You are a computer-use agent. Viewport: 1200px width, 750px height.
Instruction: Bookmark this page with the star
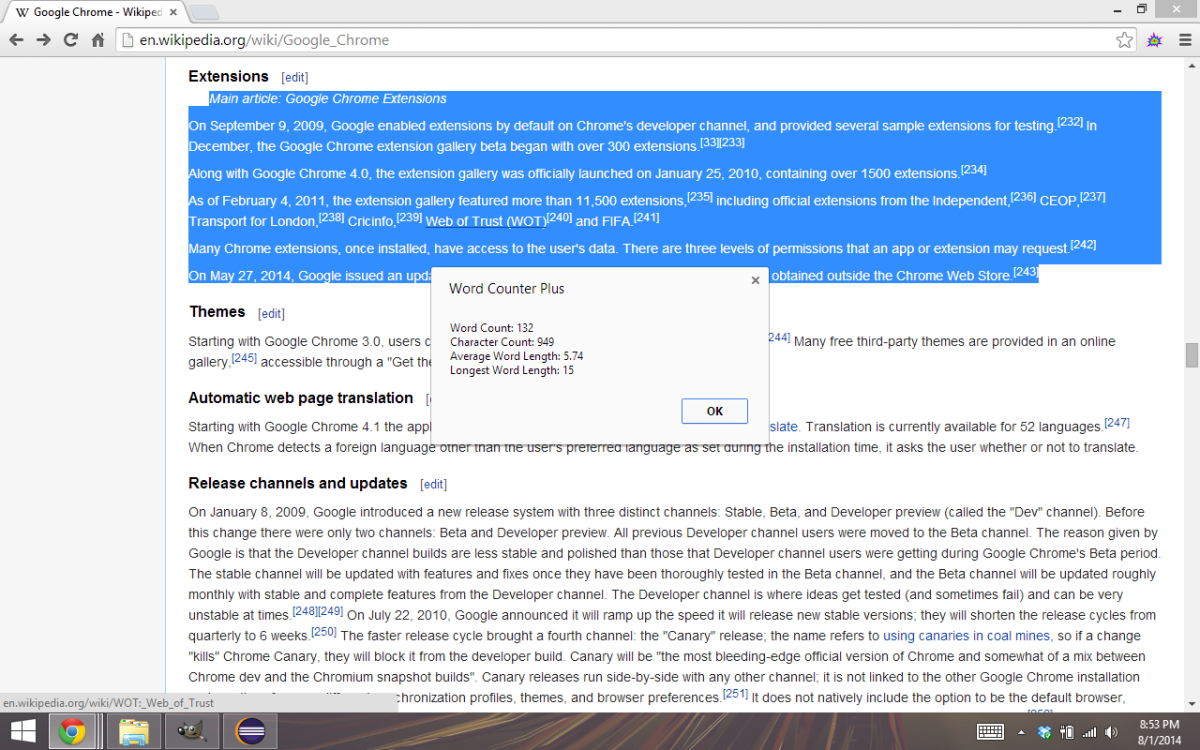tap(1124, 40)
